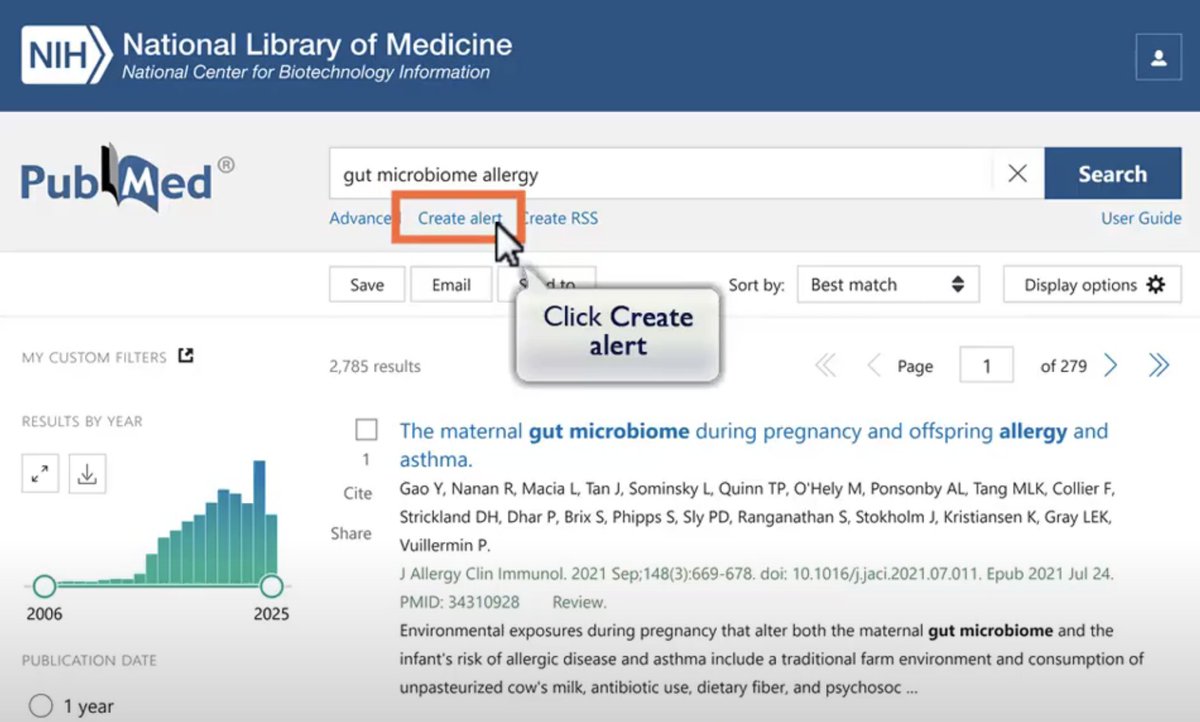1200x722 pixels.
Task: Select the 2025 end year slider handle
Action: tap(271, 586)
